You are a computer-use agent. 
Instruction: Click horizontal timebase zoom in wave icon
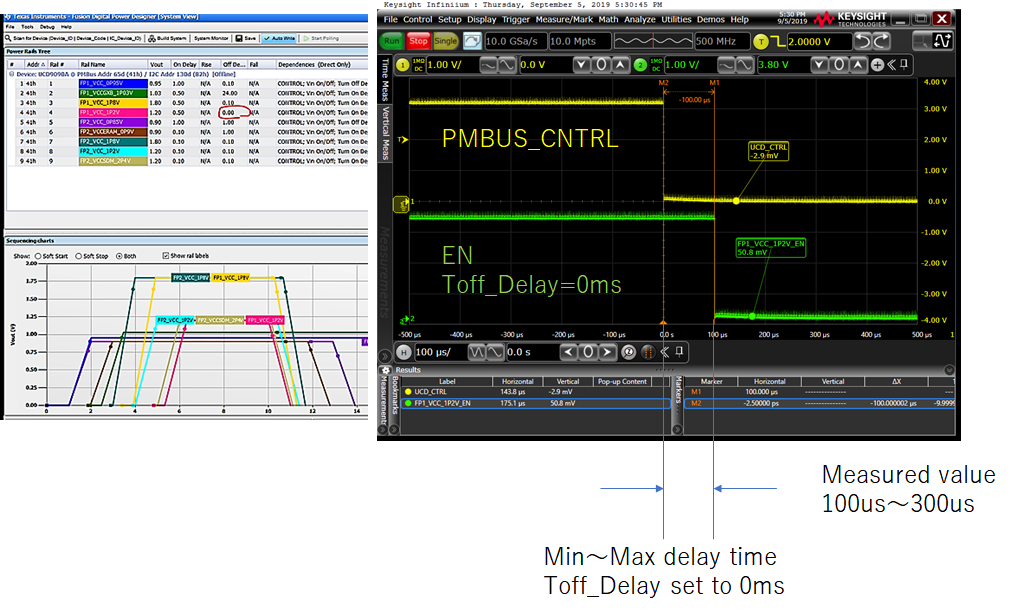tap(495, 352)
